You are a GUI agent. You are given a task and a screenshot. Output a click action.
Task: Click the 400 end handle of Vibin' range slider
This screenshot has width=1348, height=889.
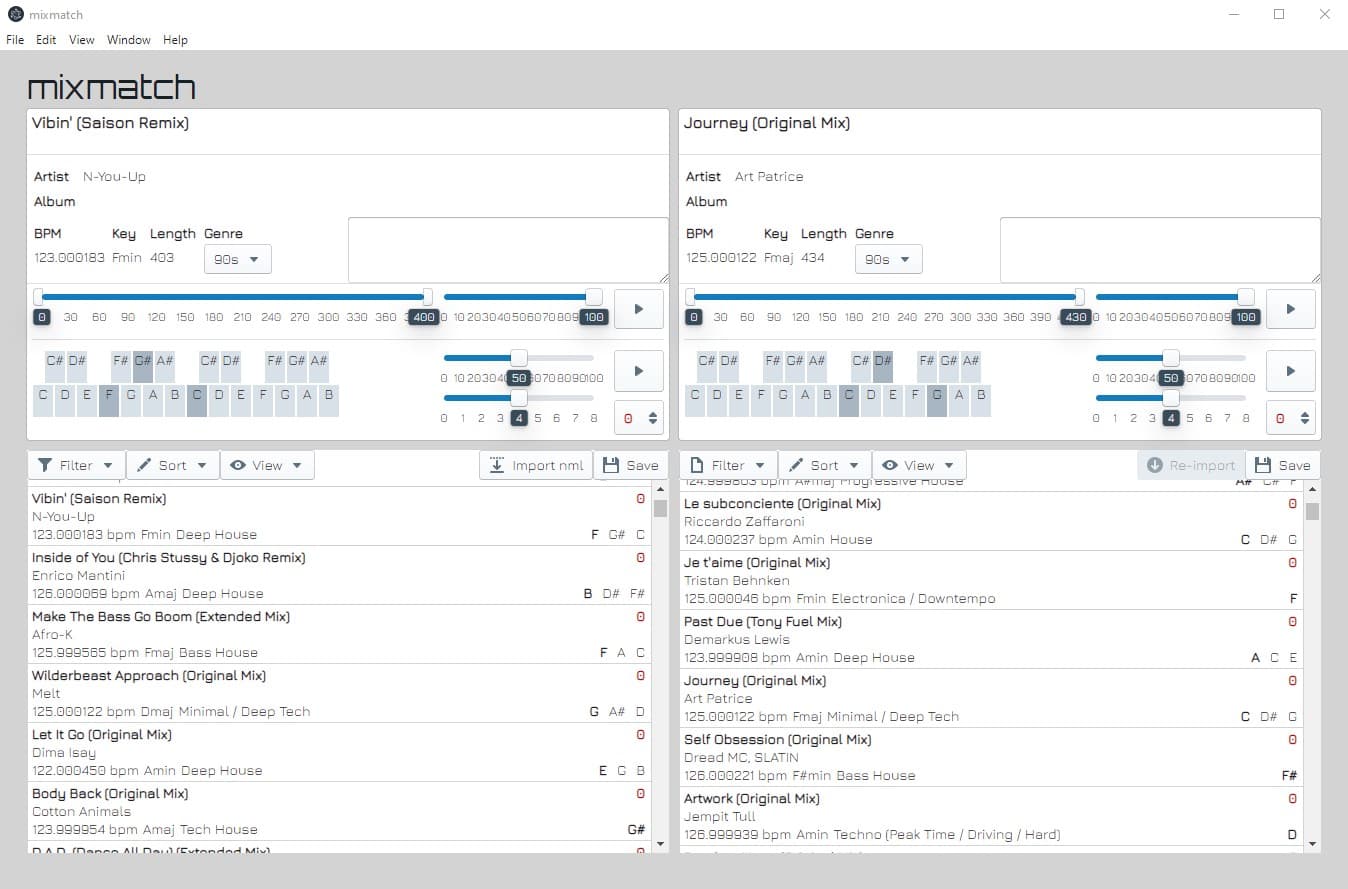(x=428, y=297)
